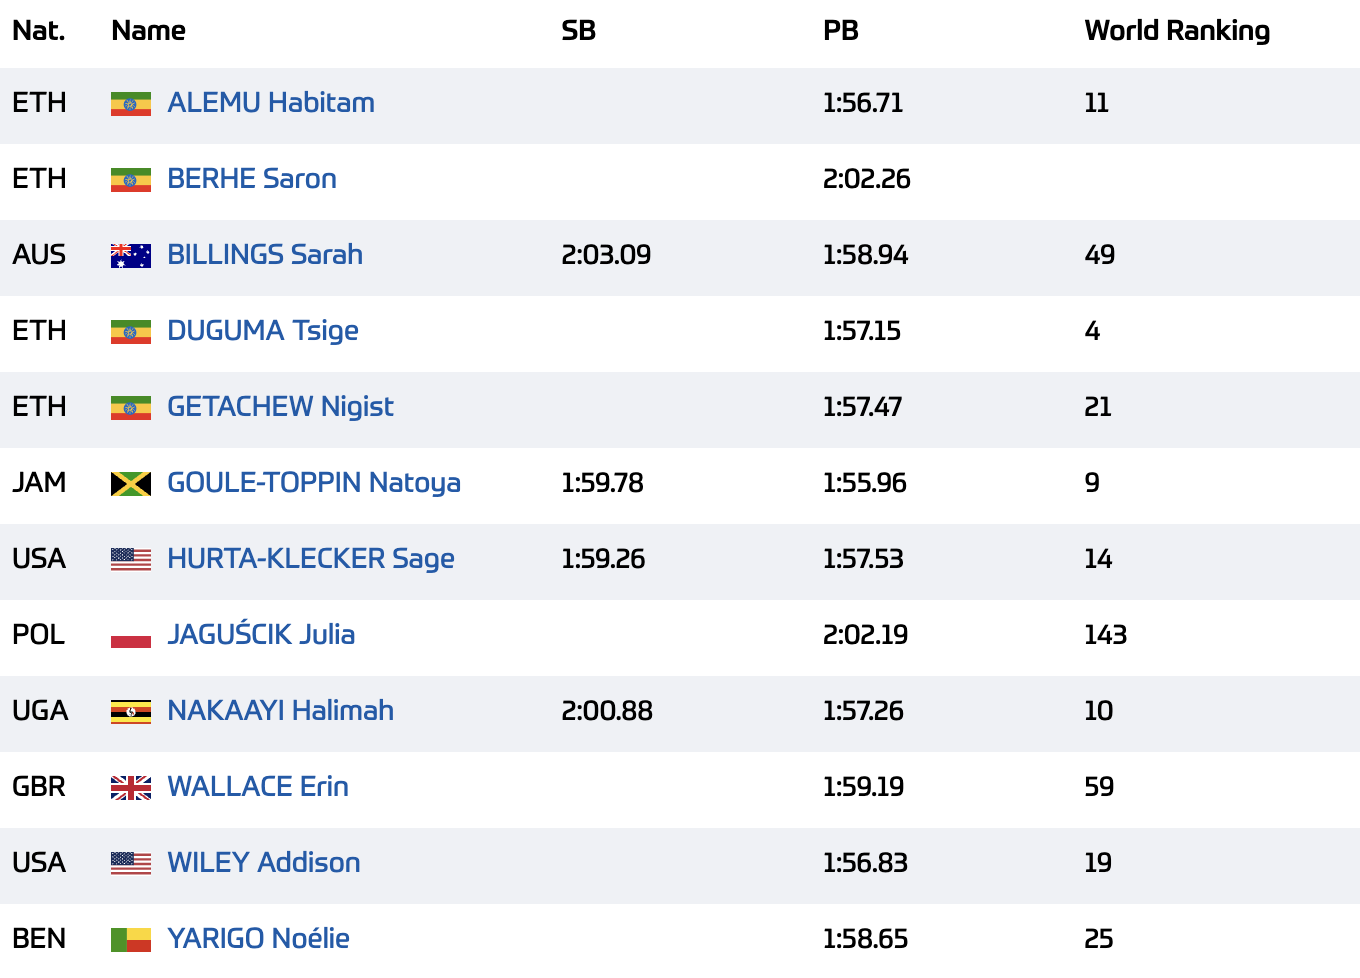Click the Nat. column header

click(38, 31)
